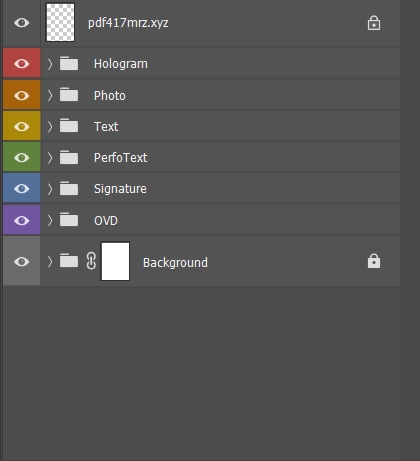Viewport: 420px width, 461px height.
Task: Hide the Hologram group using its red eye
Action: point(22,63)
